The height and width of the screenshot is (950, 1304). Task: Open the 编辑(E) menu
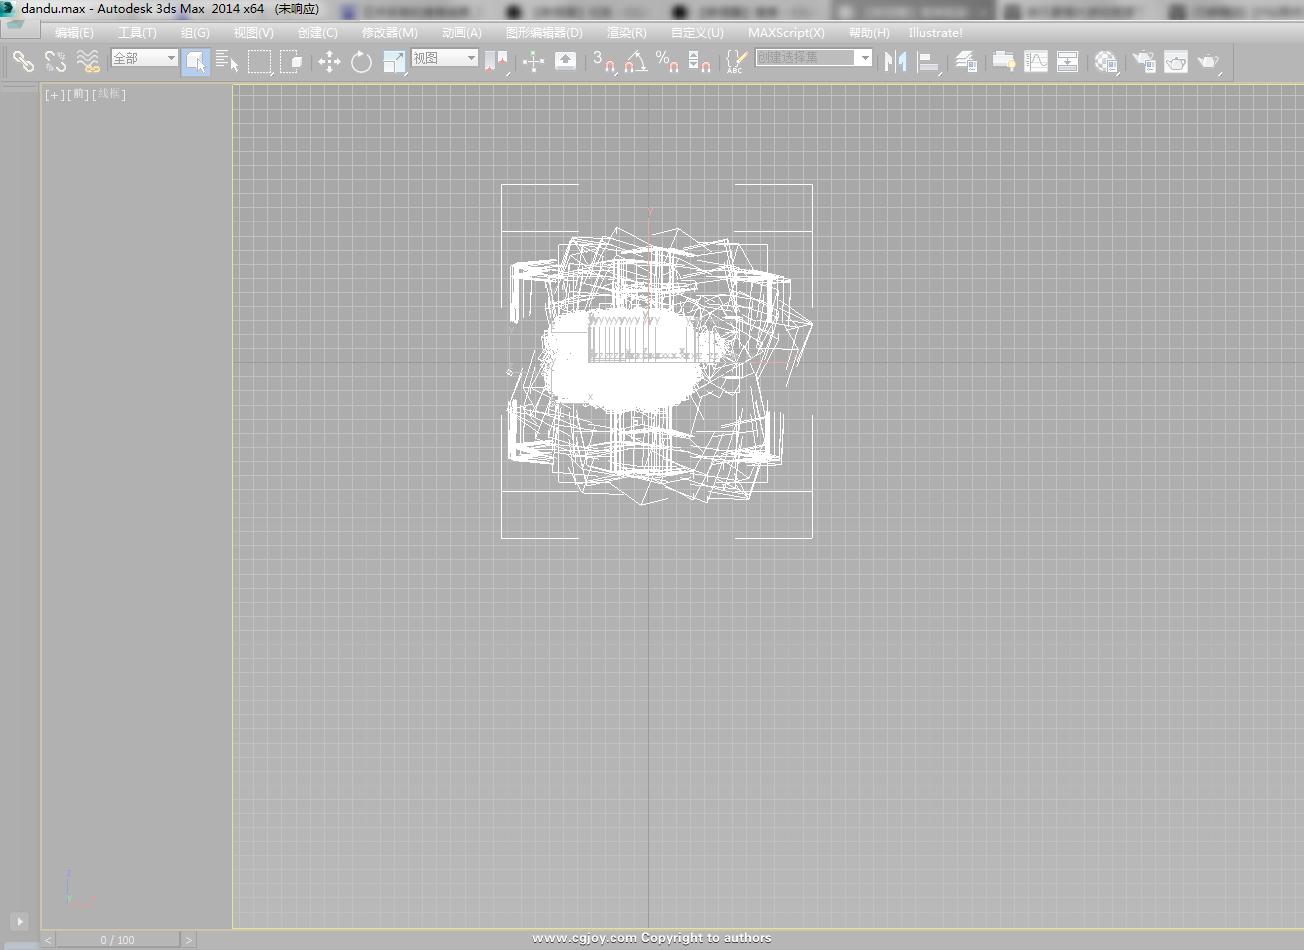[74, 33]
